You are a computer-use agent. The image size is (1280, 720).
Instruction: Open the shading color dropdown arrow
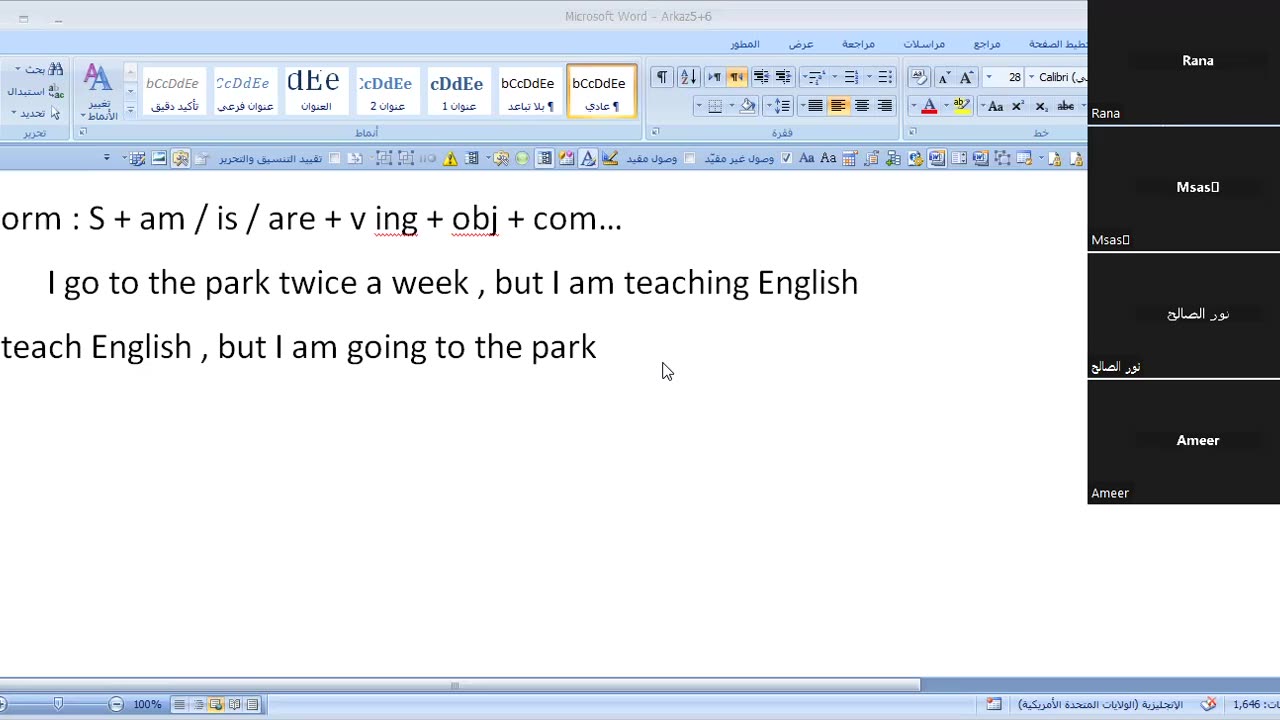732,106
